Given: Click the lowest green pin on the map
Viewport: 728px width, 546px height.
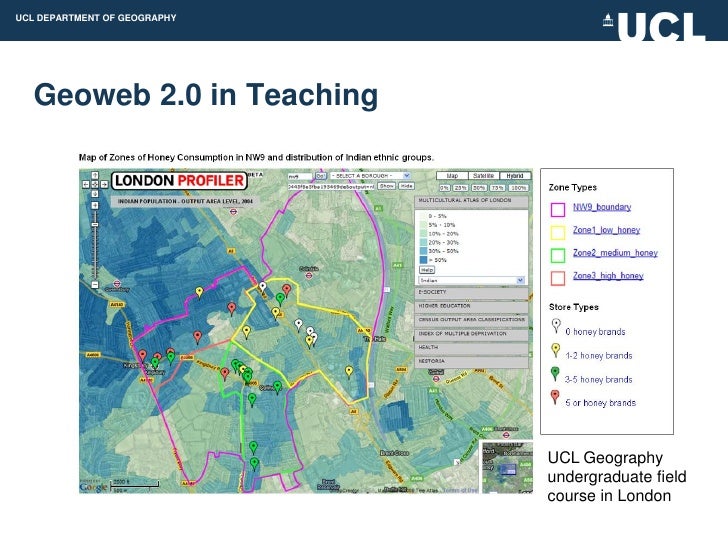Looking at the screenshot, I should pyautogui.click(x=254, y=463).
